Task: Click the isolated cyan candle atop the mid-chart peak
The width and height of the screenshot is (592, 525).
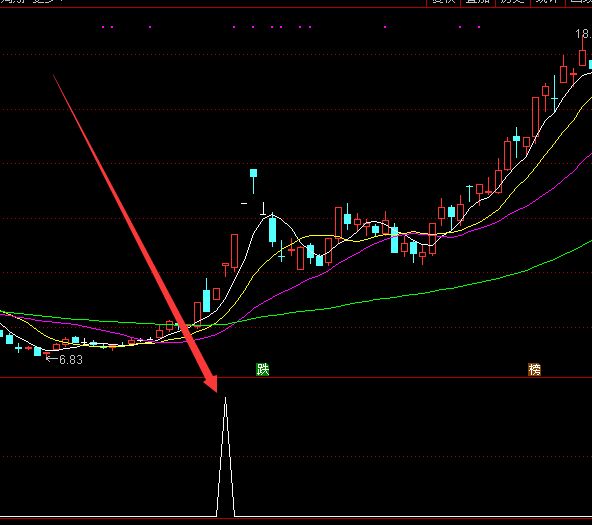Action: [x=253, y=173]
